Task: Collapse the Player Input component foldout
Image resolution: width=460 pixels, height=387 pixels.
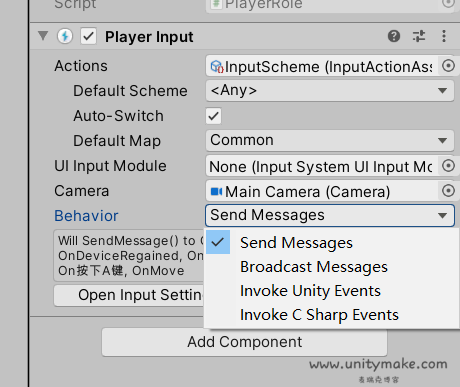Action: 43,35
